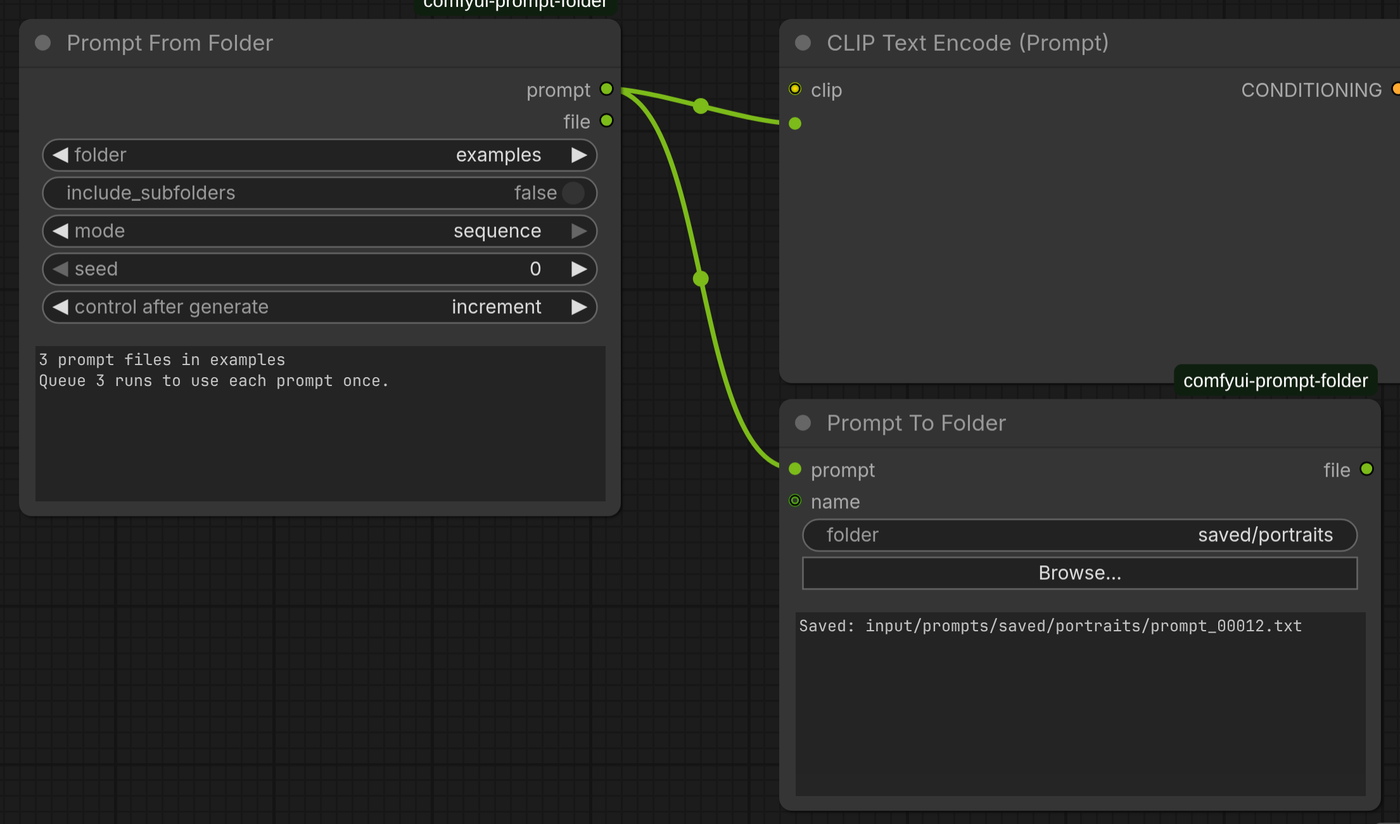1400x824 pixels.
Task: Click the CLIP Text Encode (Prompt) title
Action: point(967,43)
